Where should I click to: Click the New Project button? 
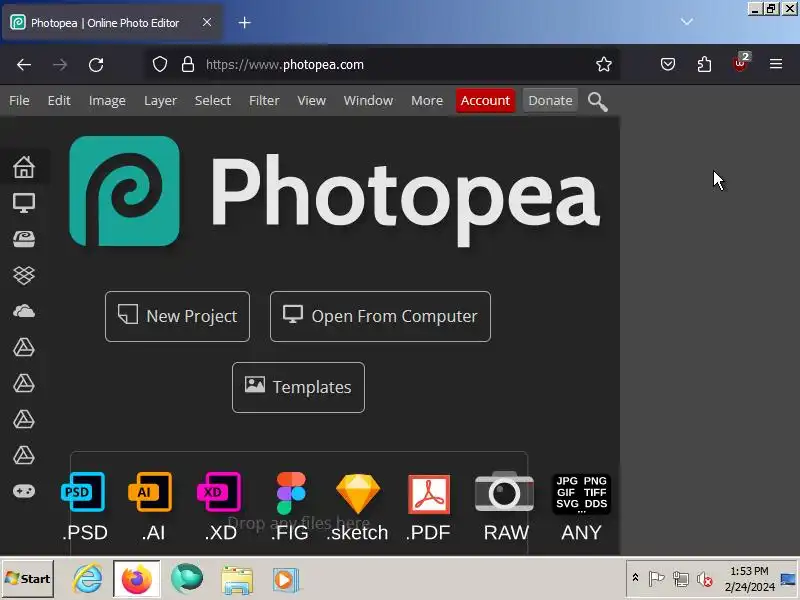178,316
